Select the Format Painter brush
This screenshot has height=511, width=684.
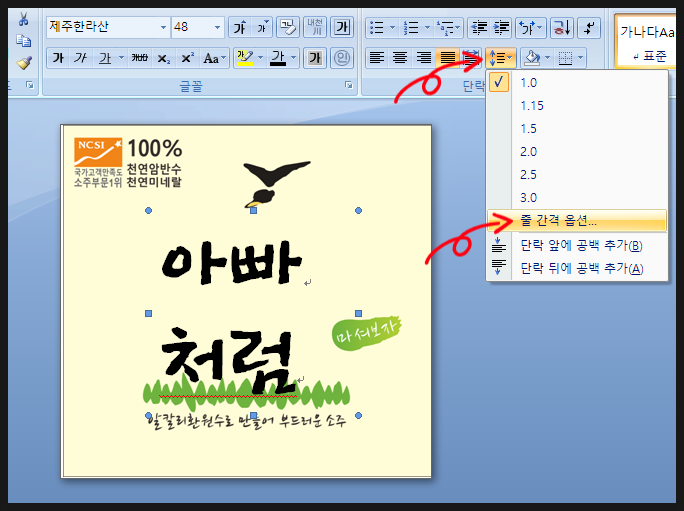point(24,63)
